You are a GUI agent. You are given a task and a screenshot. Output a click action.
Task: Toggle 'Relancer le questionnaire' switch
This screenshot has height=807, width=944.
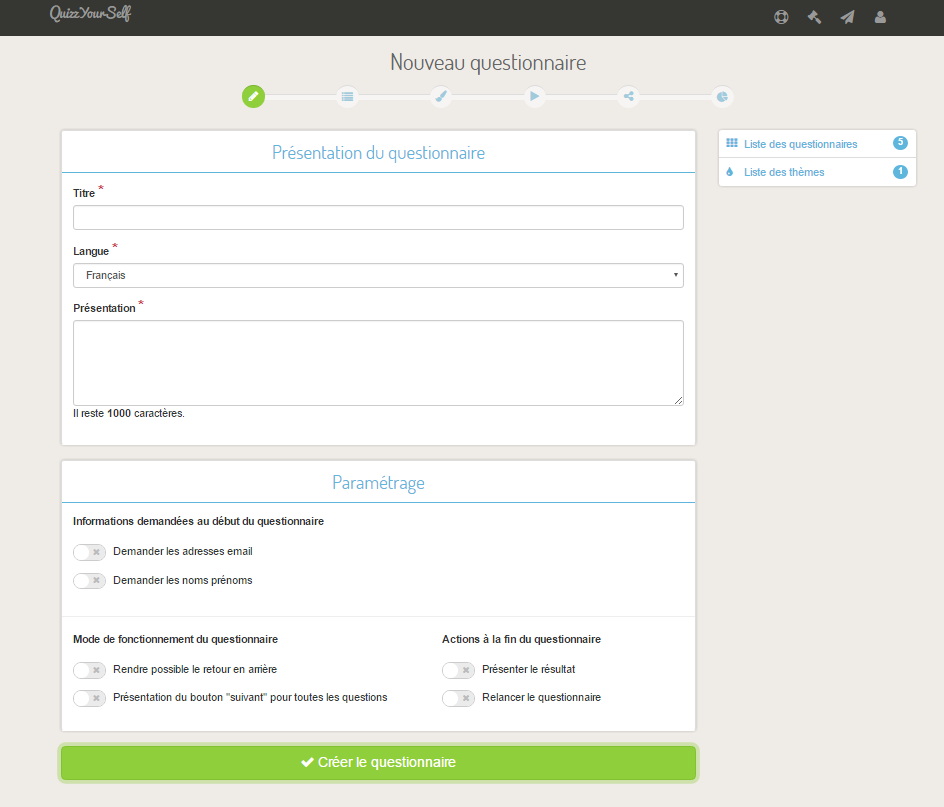[458, 699]
